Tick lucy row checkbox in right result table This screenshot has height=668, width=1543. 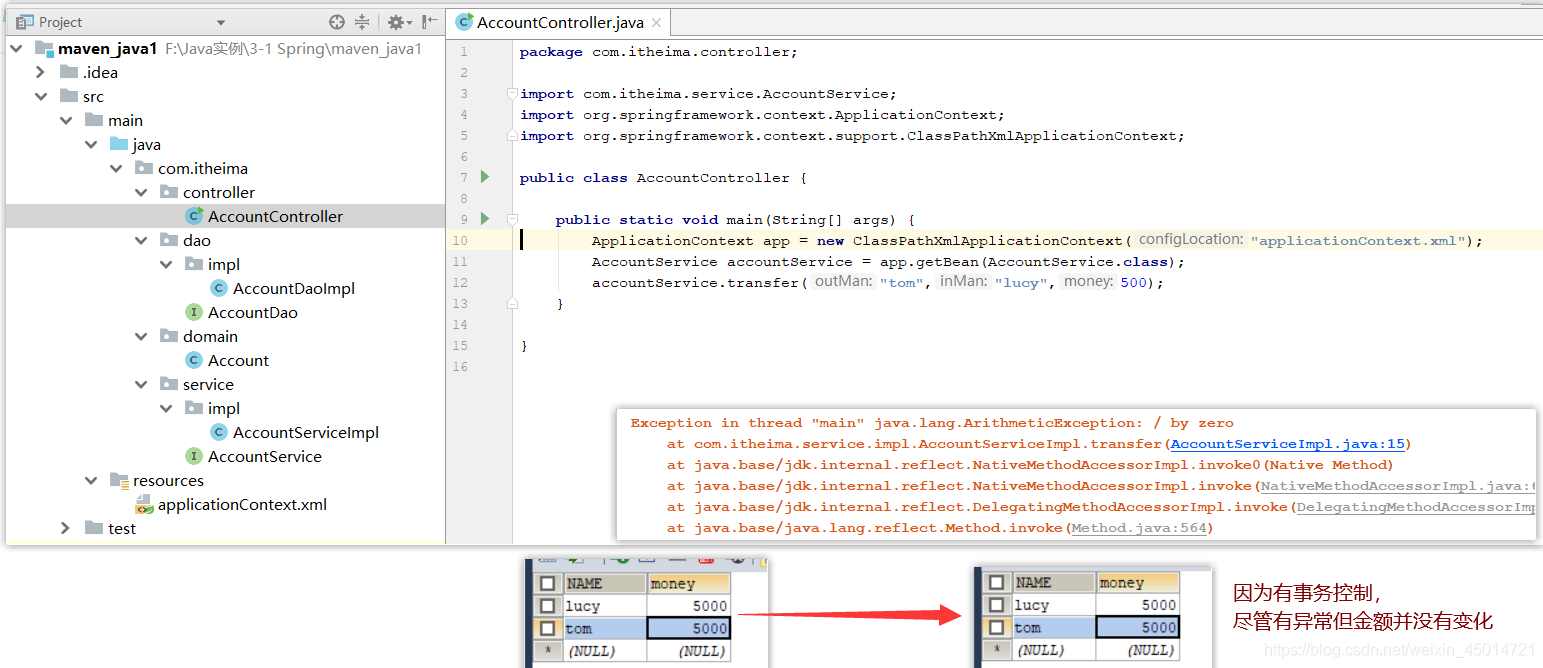point(994,604)
